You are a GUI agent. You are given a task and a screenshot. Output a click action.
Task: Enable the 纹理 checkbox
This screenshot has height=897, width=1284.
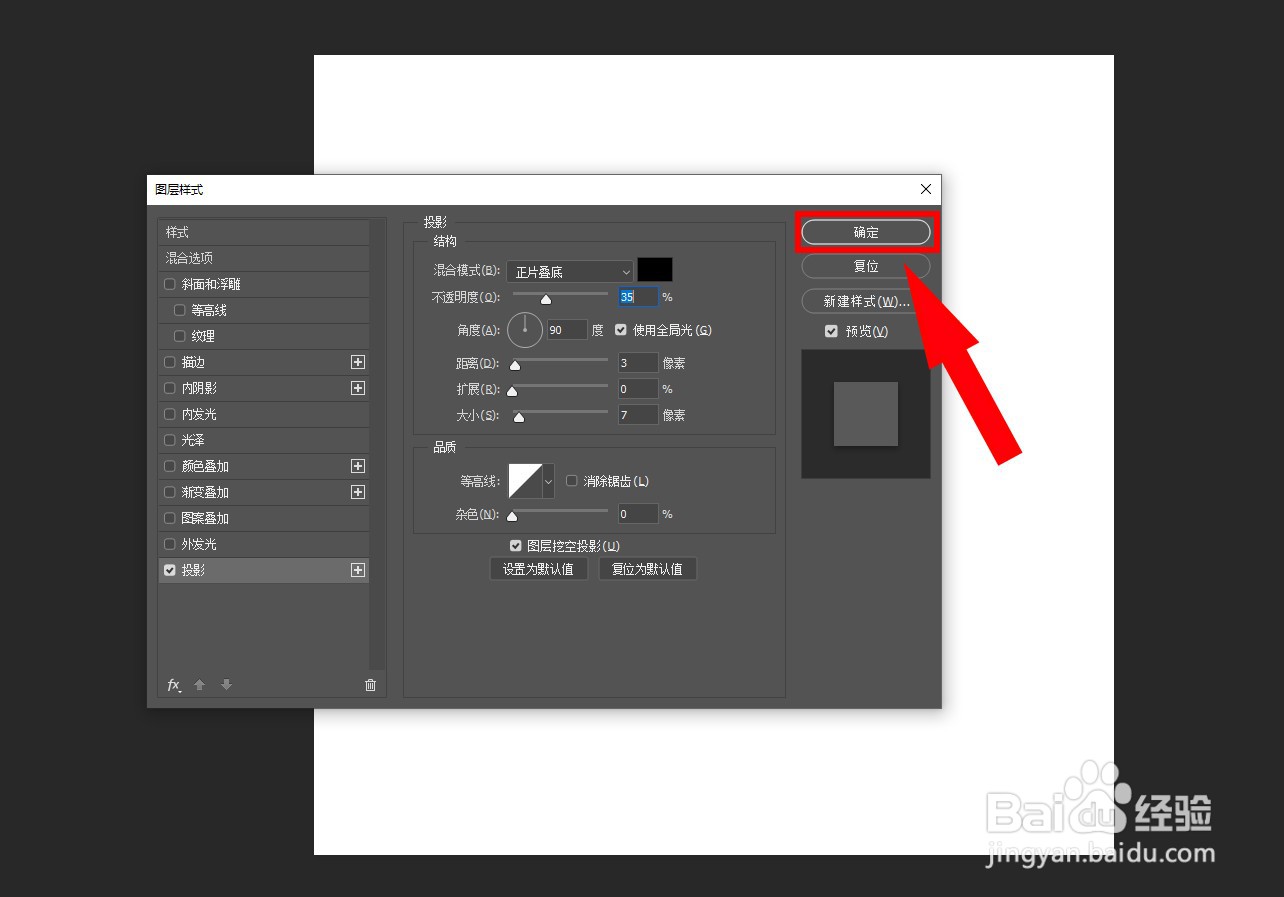[180, 336]
